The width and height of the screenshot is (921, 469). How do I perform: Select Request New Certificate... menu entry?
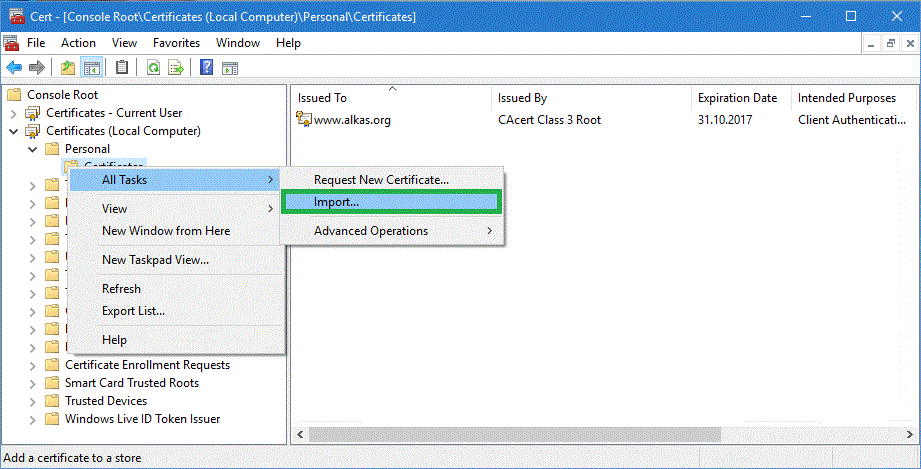tap(381, 179)
